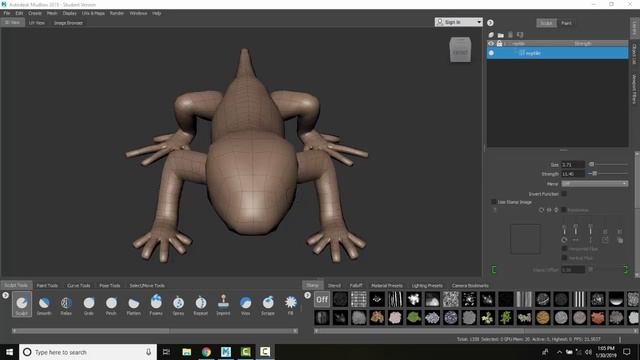Viewport: 640px width, 360px height.
Task: Select the orange sphere stamp thumbnail
Action: (x=542, y=318)
